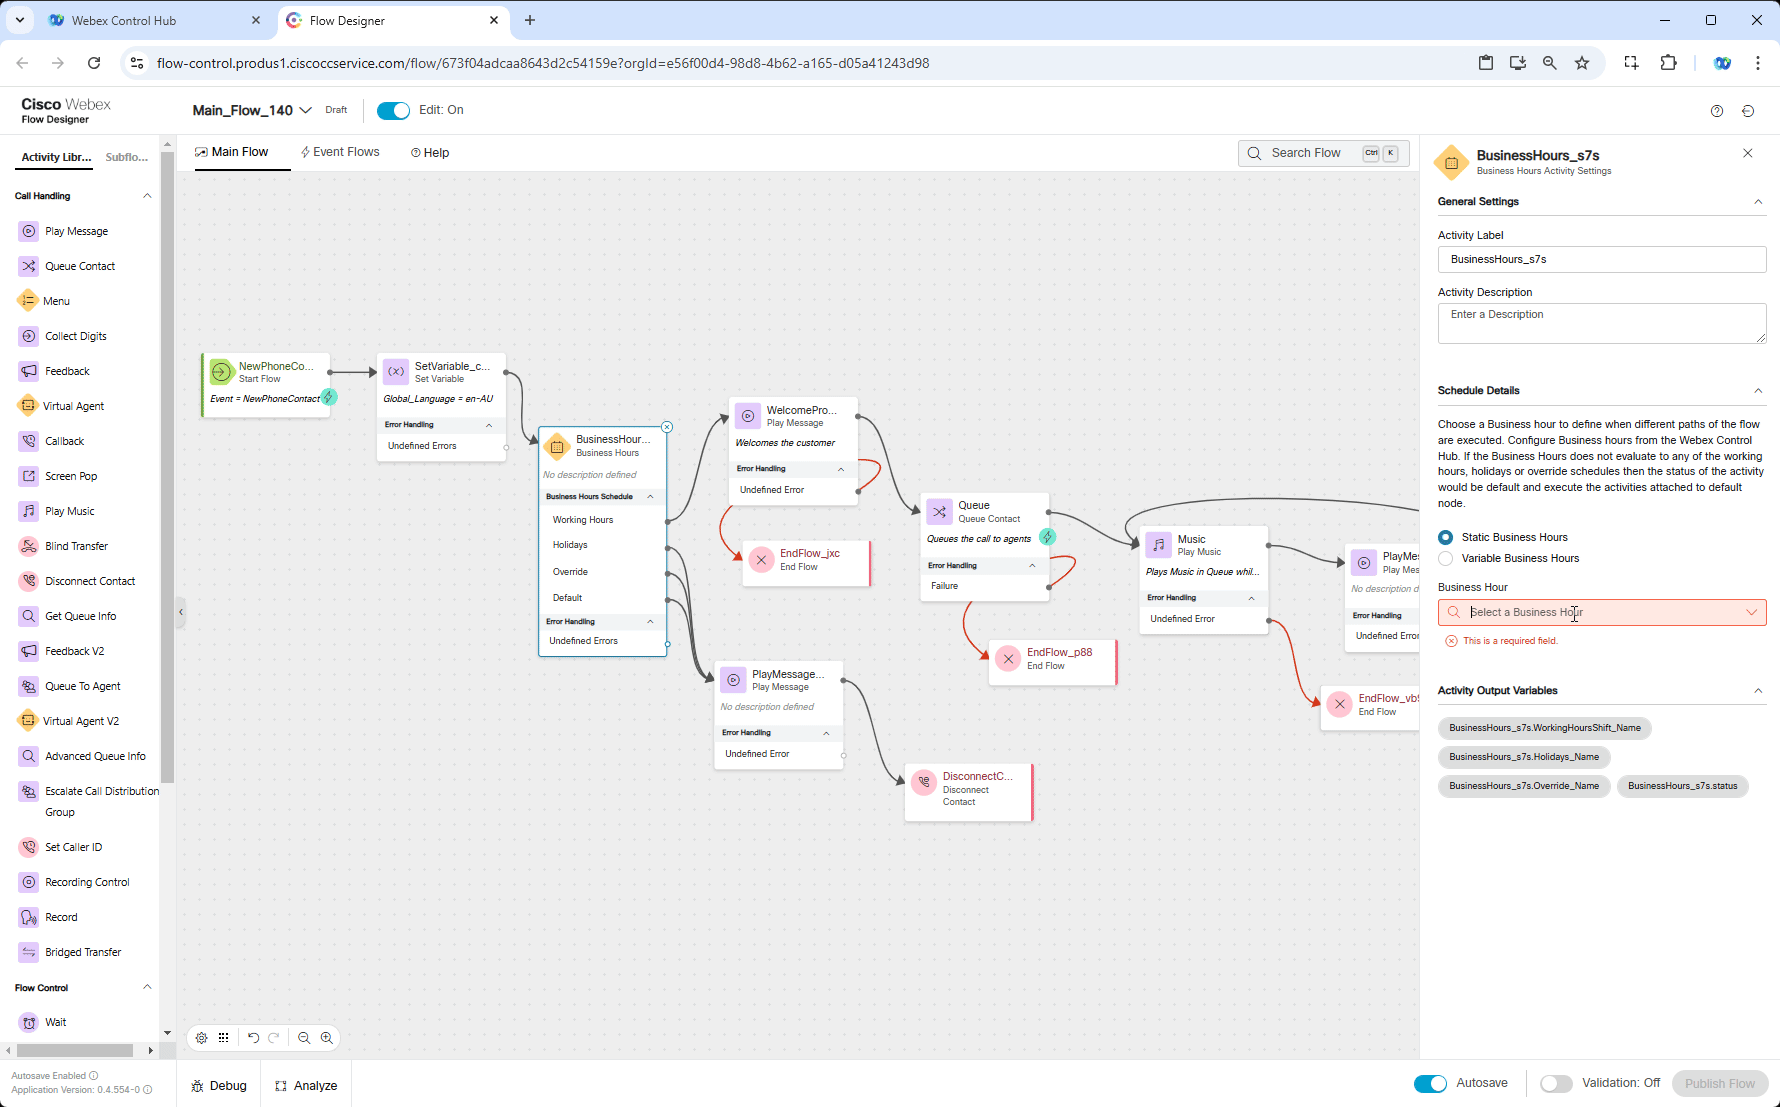The width and height of the screenshot is (1780, 1107).
Task: Disable the Autosave toggle
Action: point(1430,1084)
